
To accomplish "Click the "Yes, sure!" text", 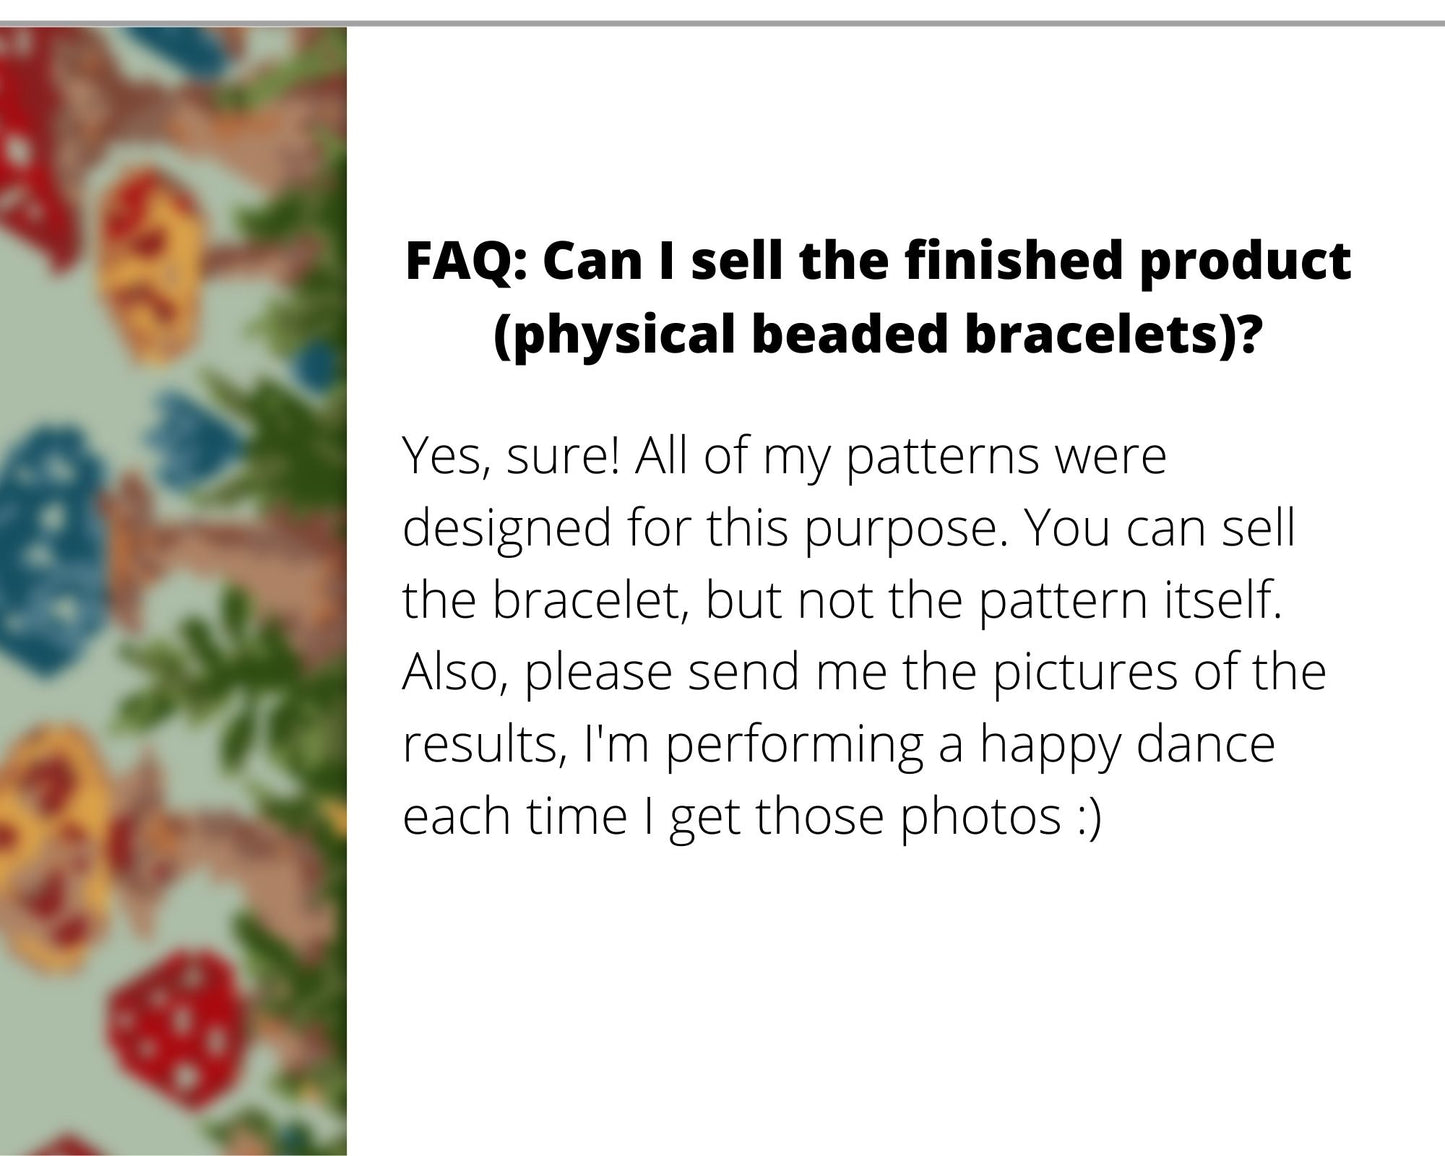I will coord(510,457).
